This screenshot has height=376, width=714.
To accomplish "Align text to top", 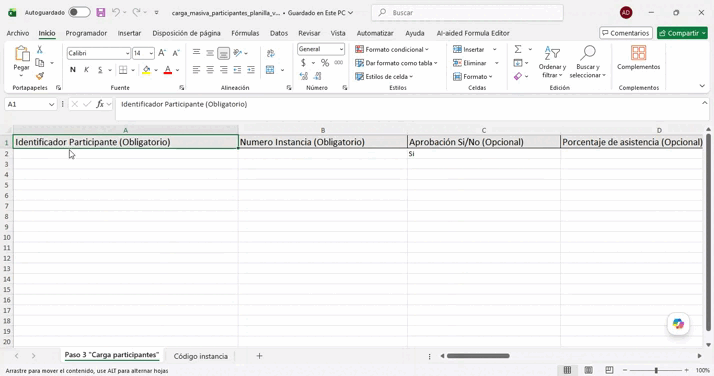I will (196, 53).
